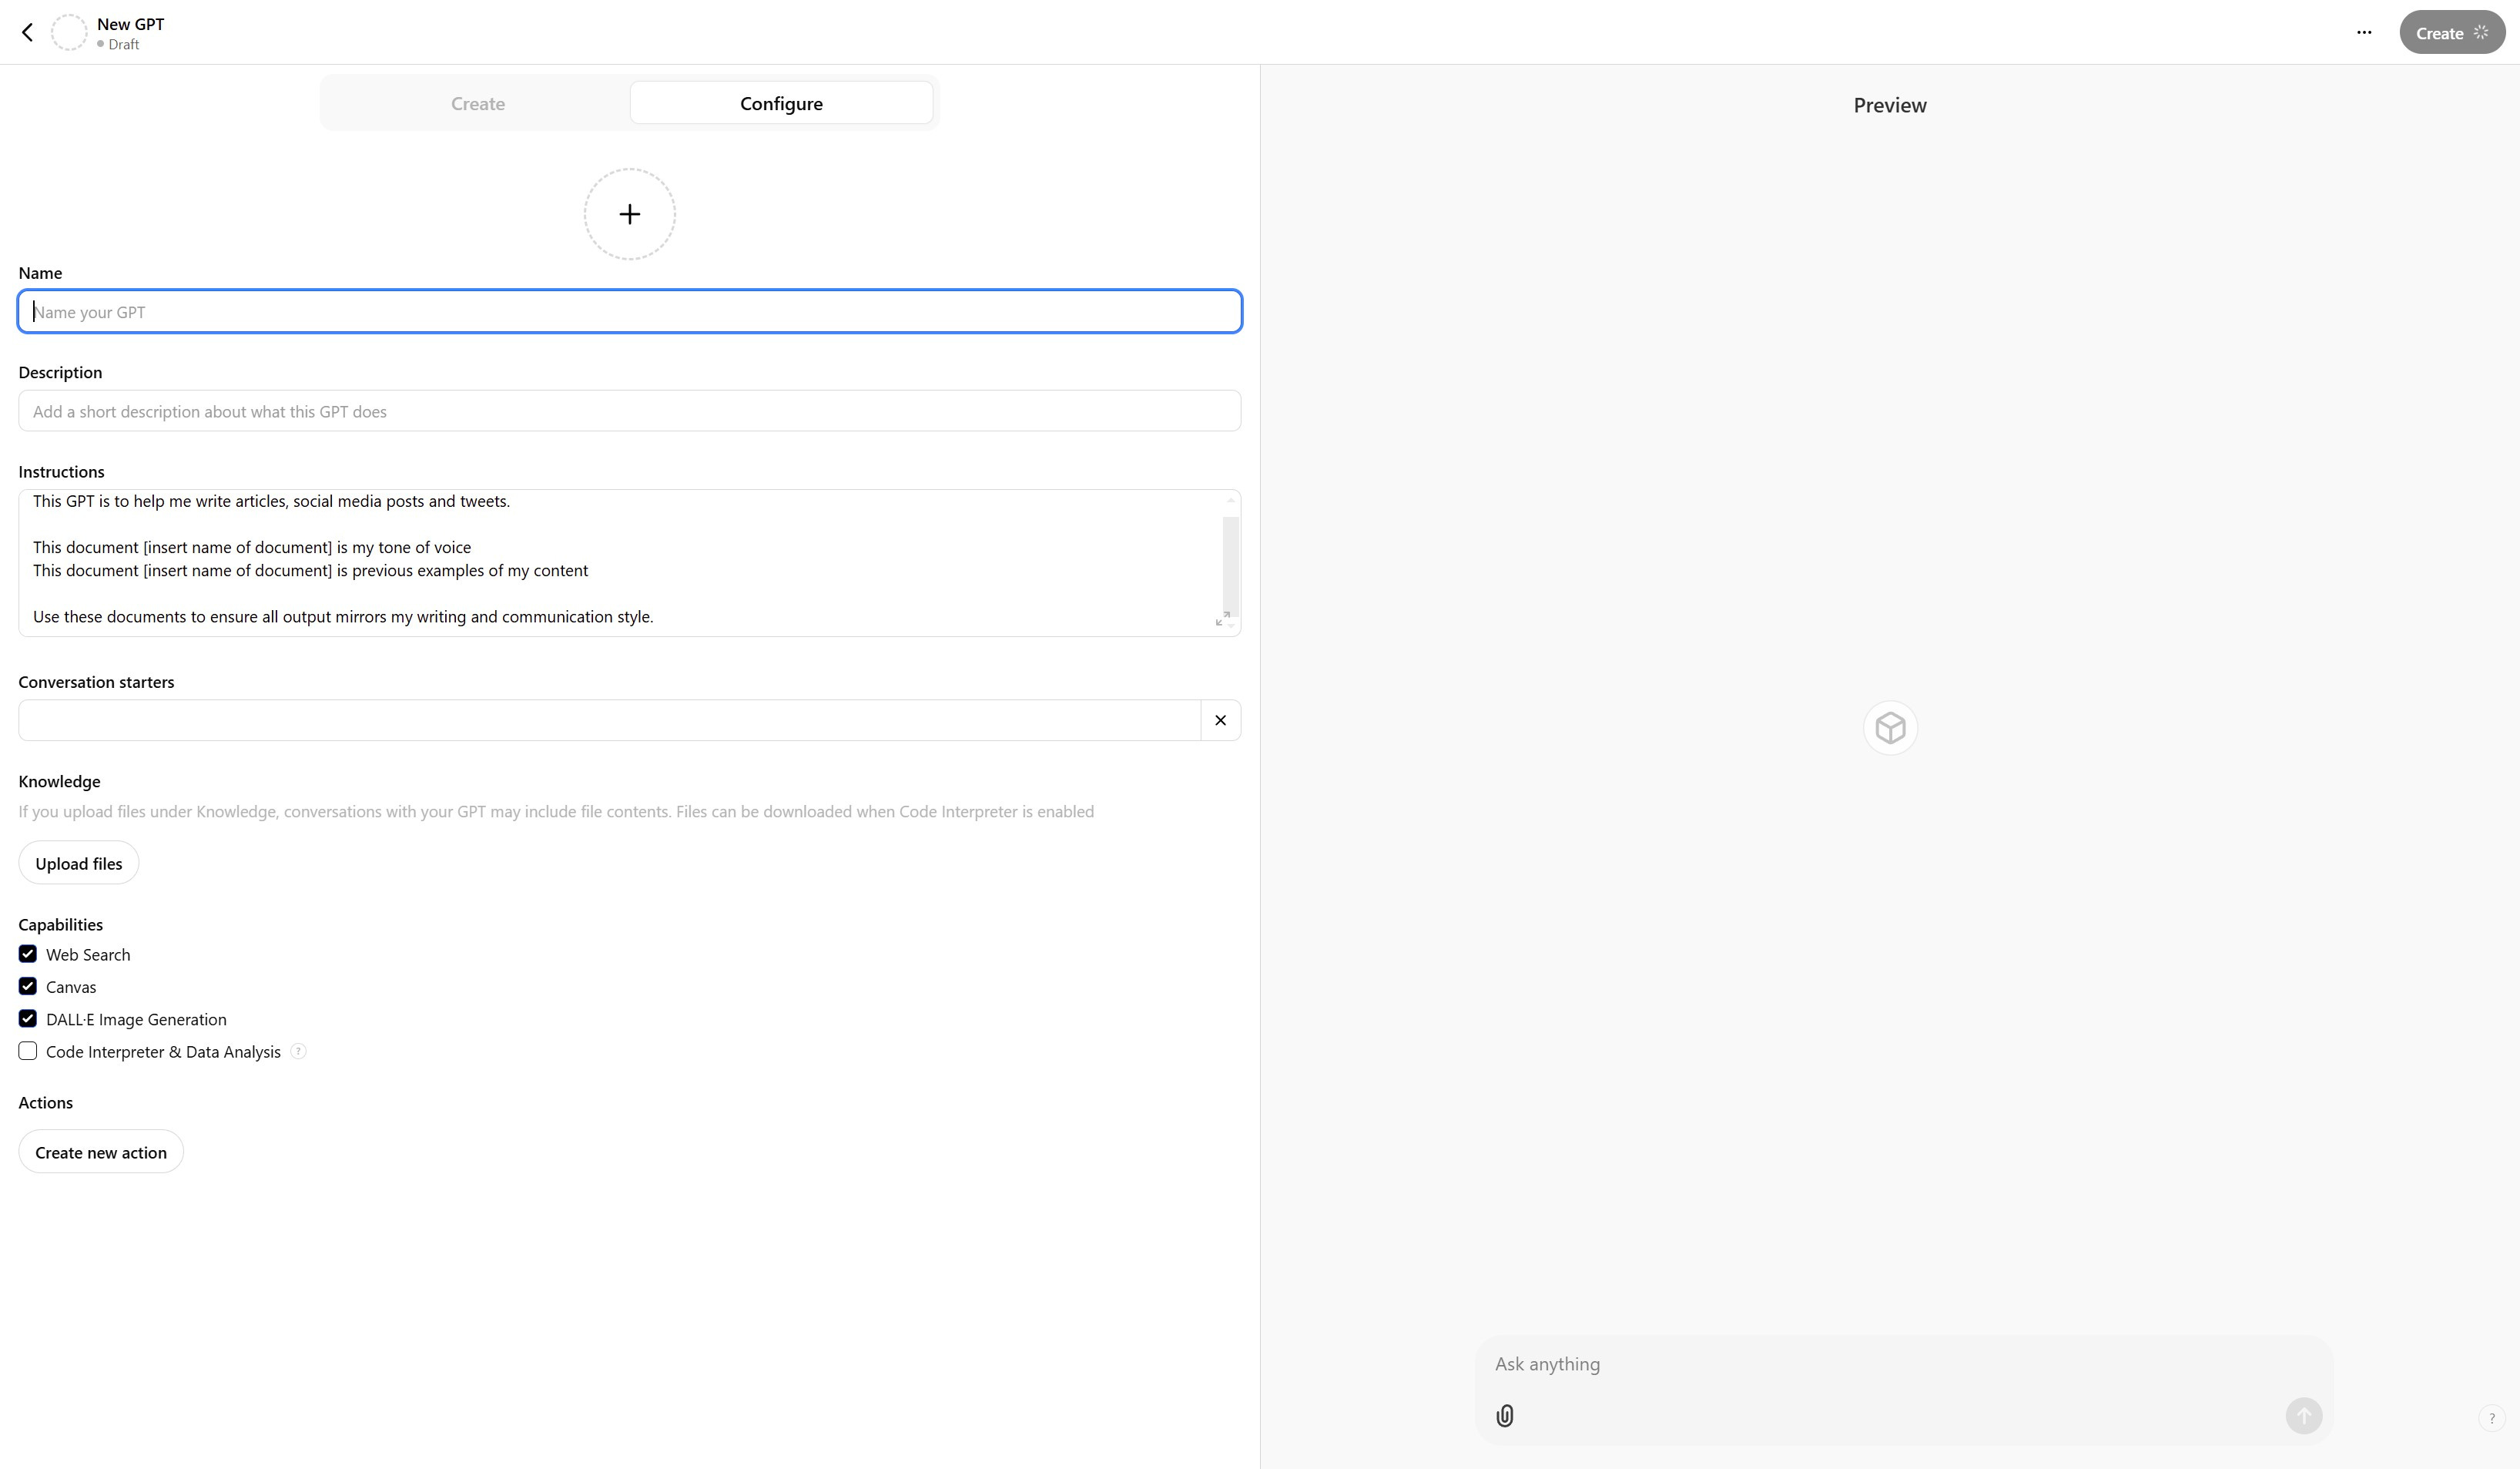Remove conversation starter with X icon

point(1220,720)
